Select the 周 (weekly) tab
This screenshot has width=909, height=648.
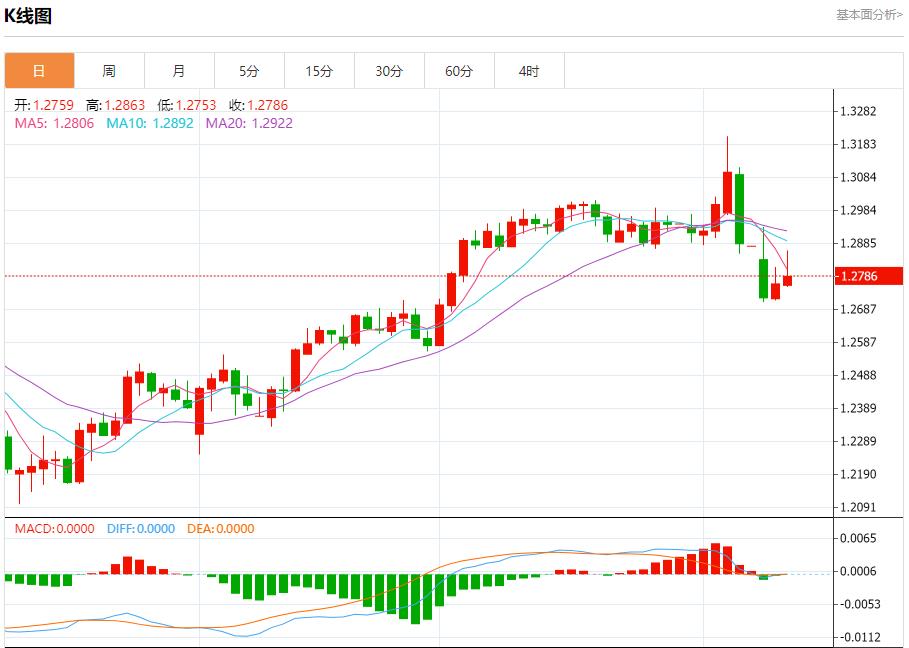109,71
